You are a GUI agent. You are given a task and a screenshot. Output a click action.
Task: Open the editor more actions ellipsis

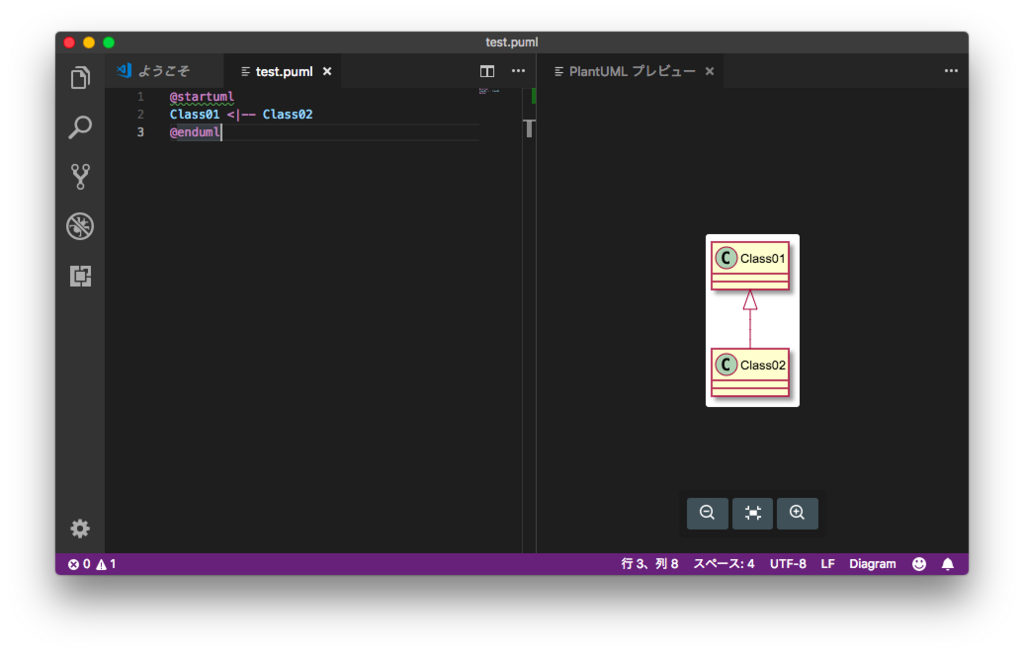(519, 71)
